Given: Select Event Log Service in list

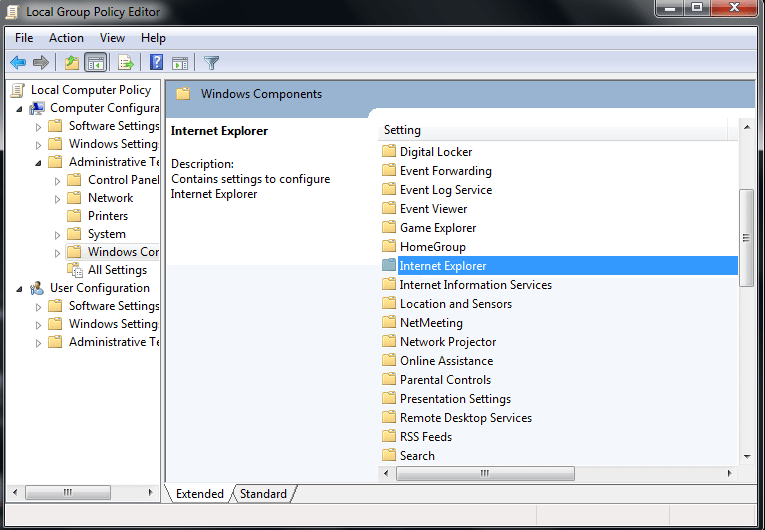Looking at the screenshot, I should (x=446, y=189).
